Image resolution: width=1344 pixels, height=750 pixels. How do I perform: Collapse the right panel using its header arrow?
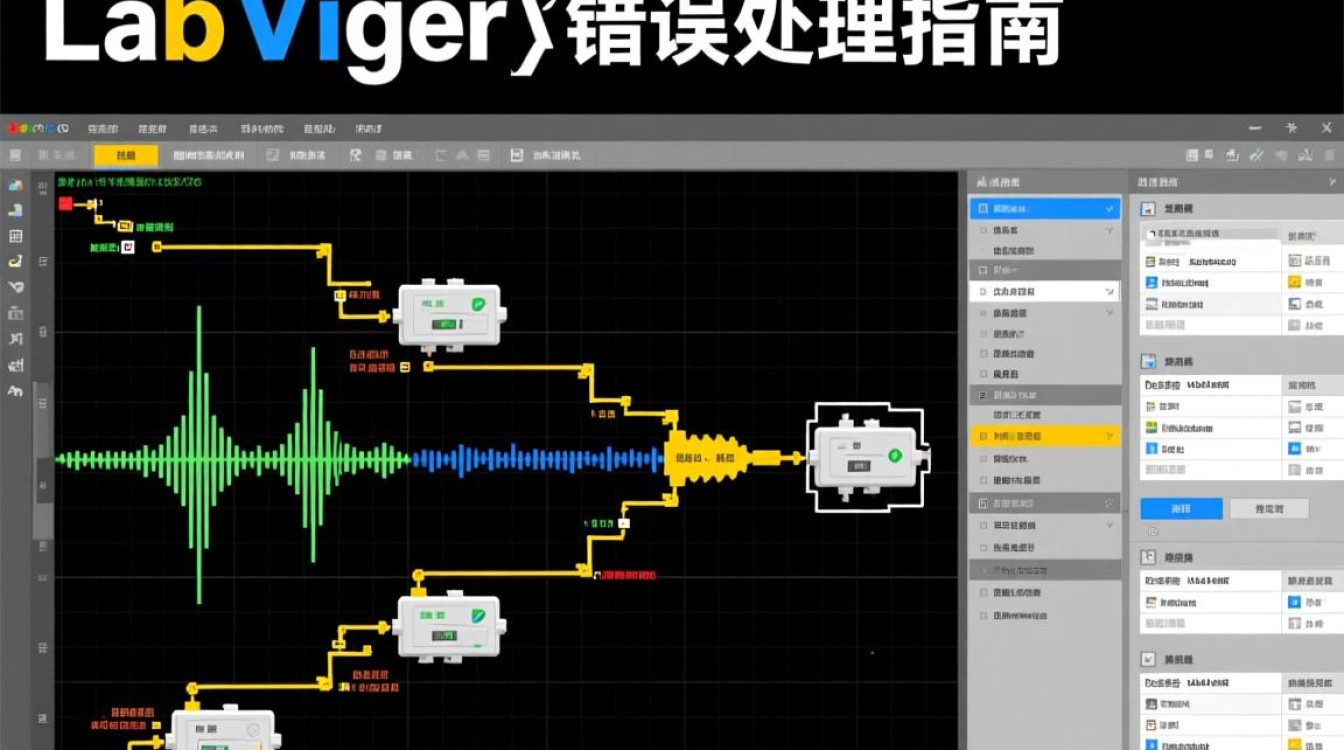tap(1331, 182)
